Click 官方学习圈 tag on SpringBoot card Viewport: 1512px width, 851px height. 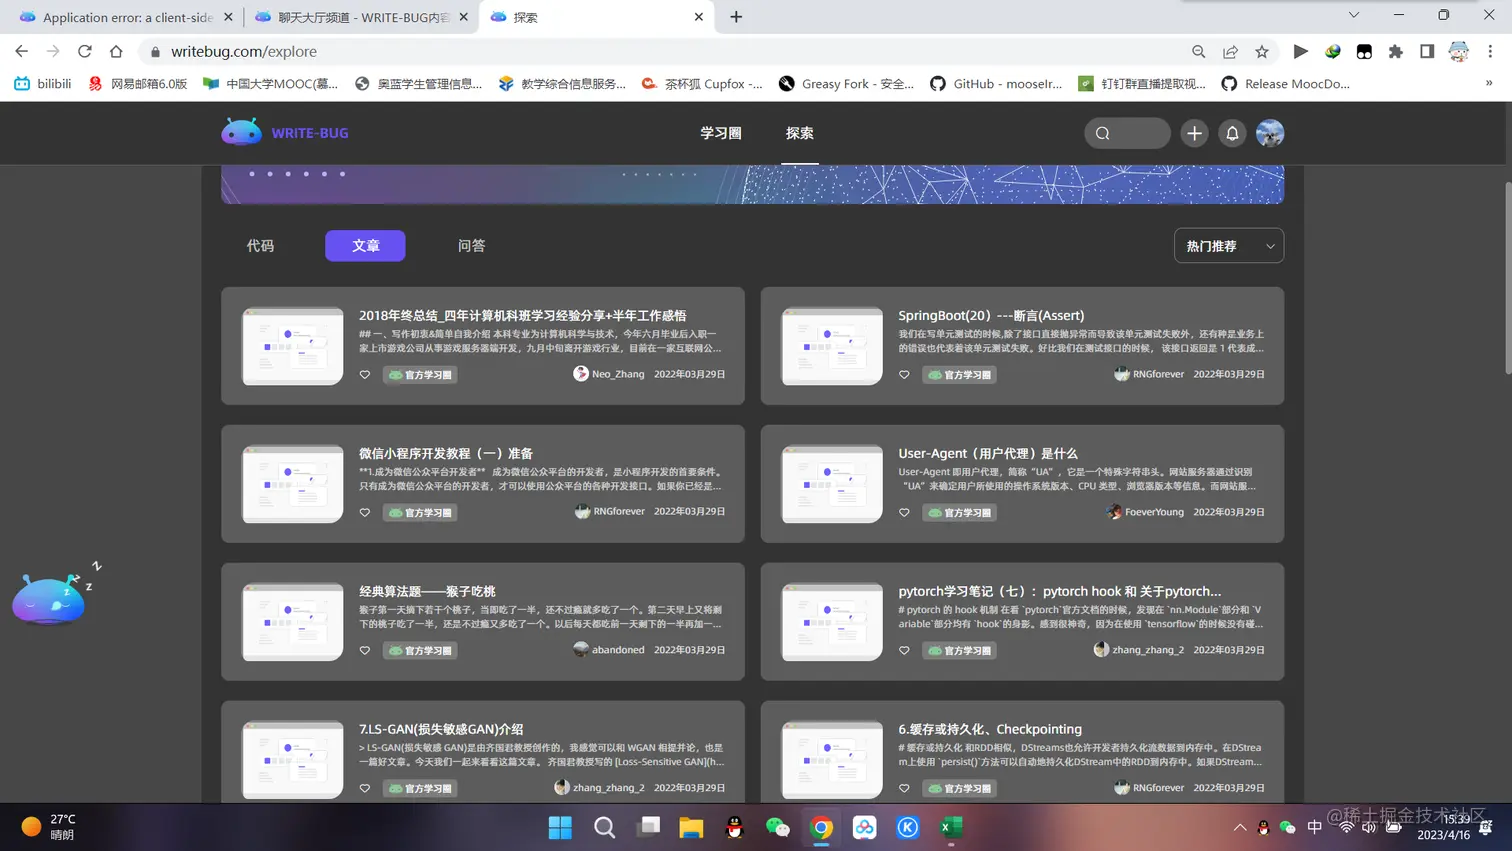tap(959, 375)
